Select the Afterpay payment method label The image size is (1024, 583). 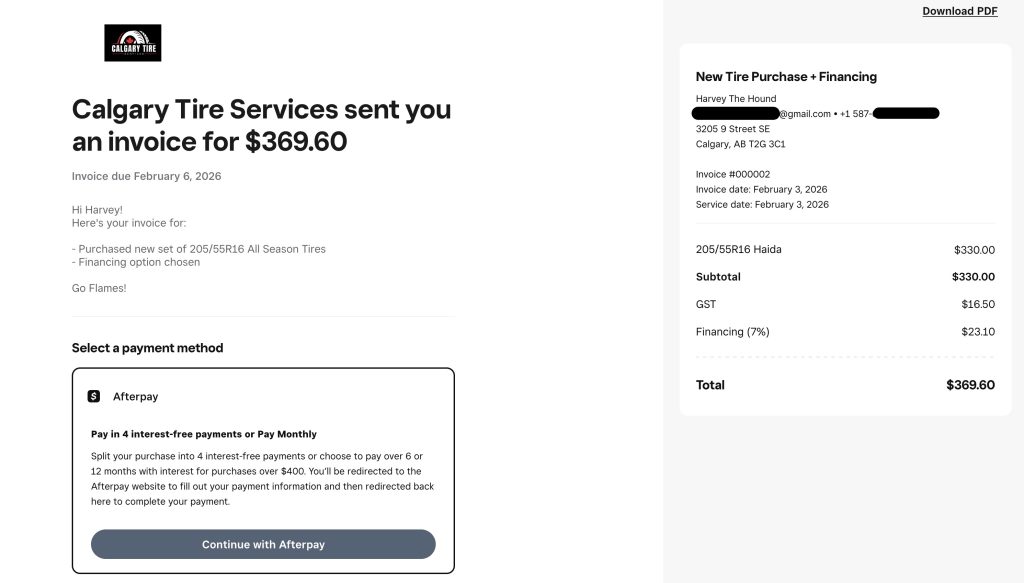click(x=135, y=397)
